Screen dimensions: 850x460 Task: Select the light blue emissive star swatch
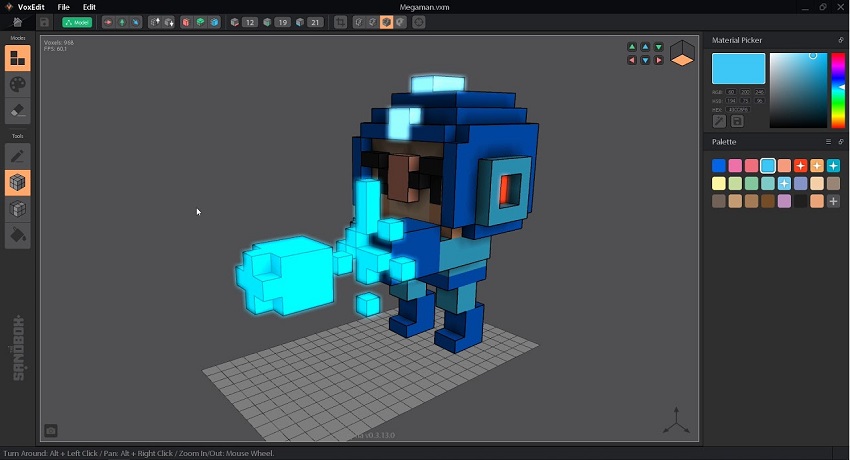click(x=784, y=183)
